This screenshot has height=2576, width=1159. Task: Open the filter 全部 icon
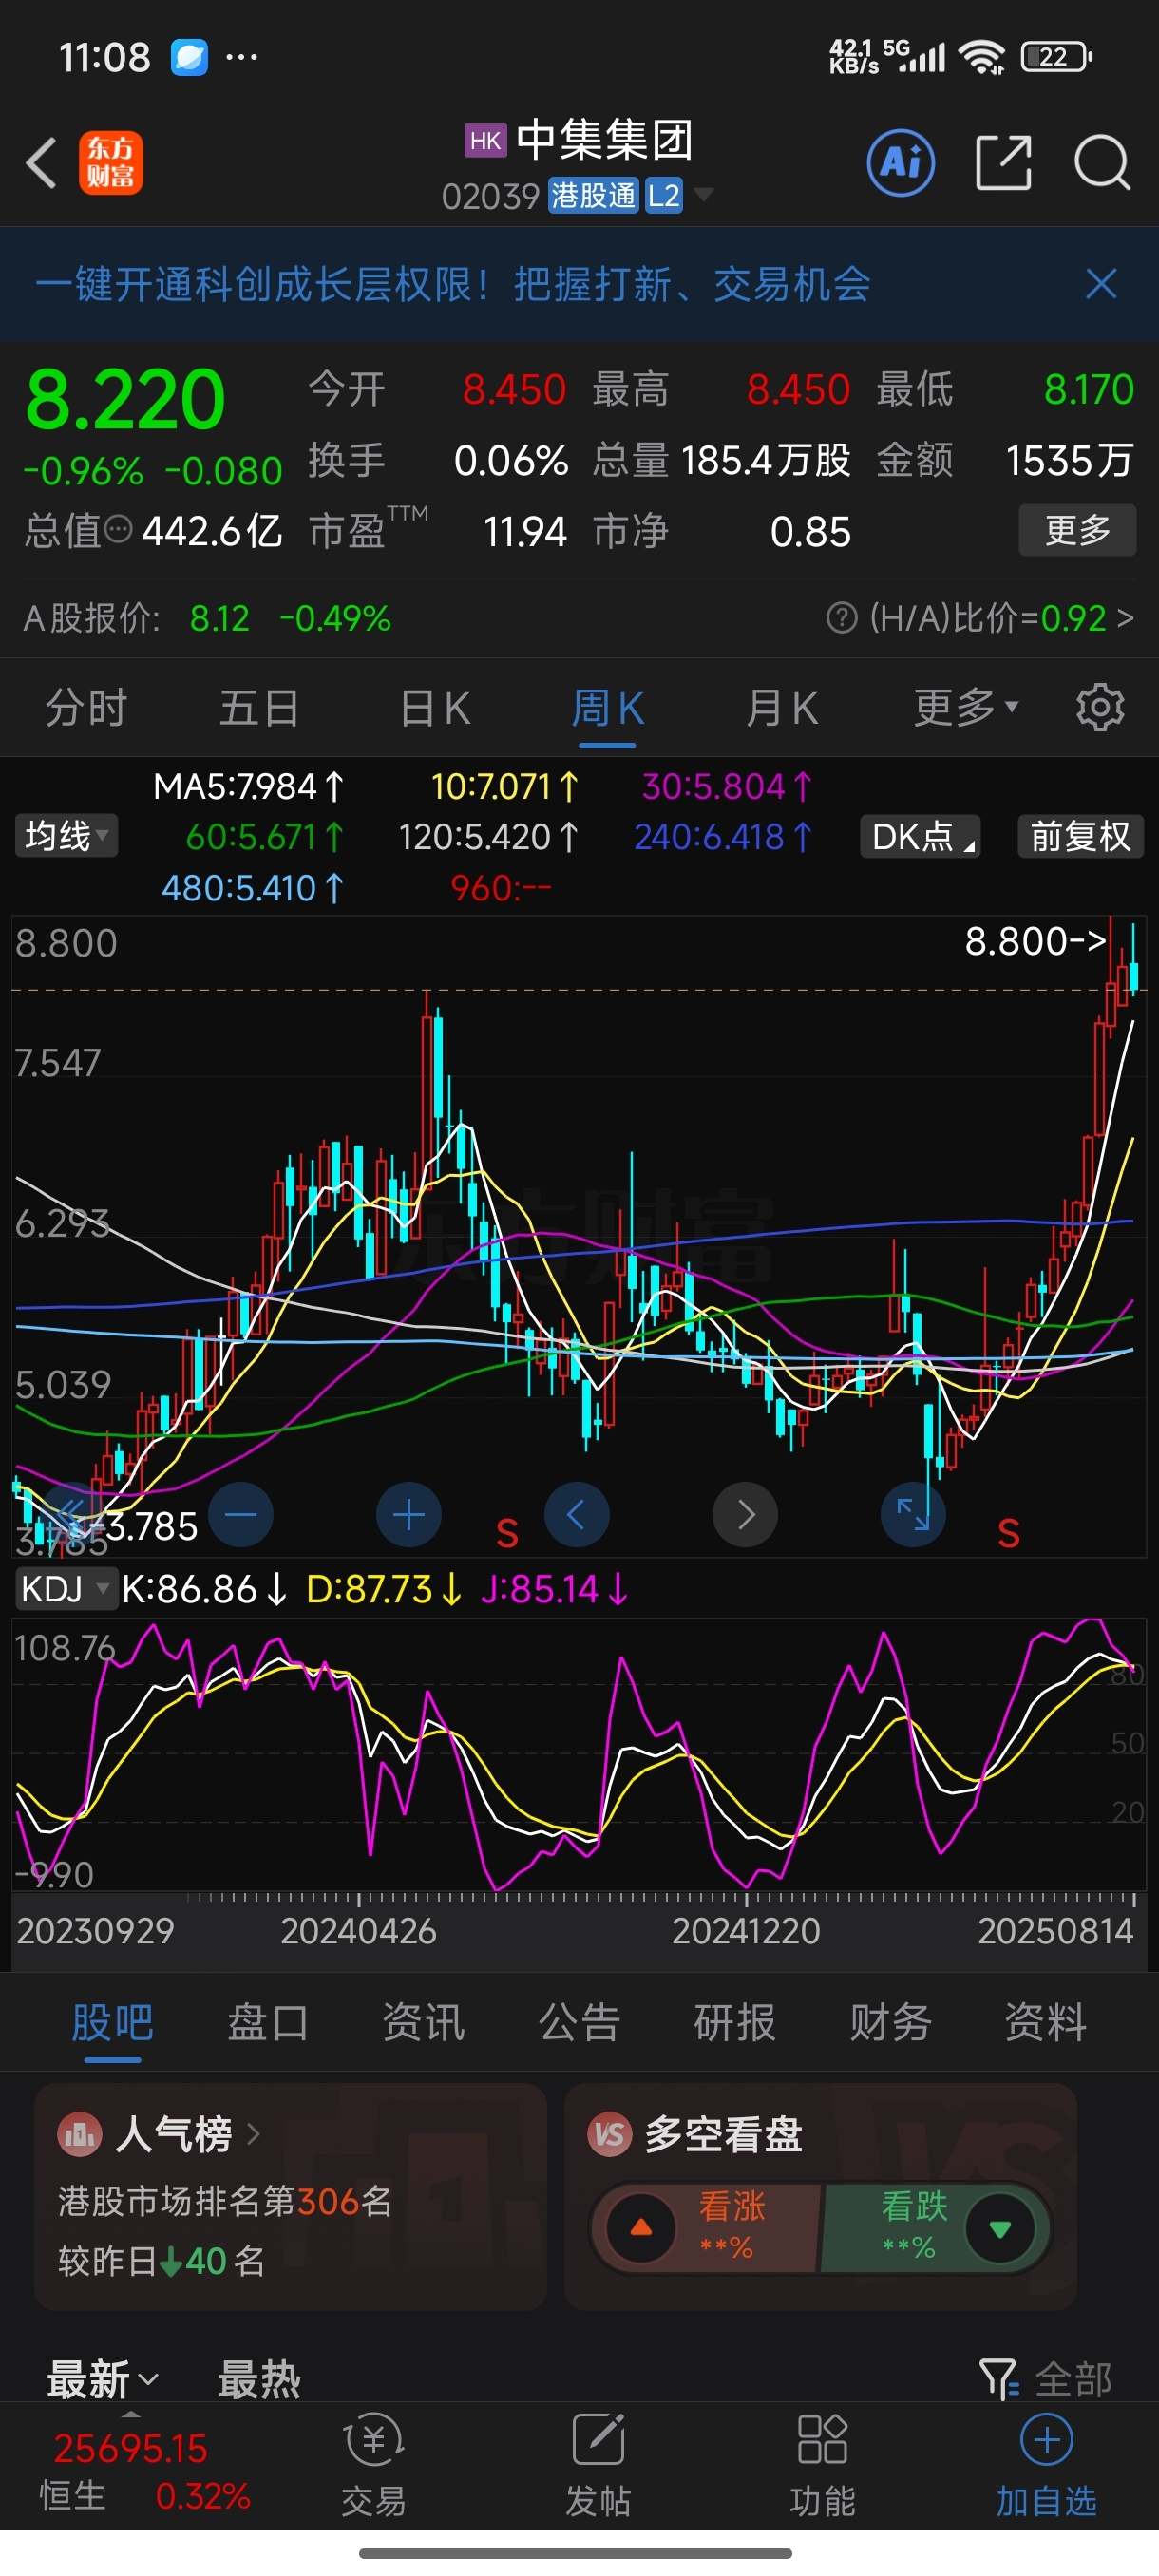point(1045,2380)
